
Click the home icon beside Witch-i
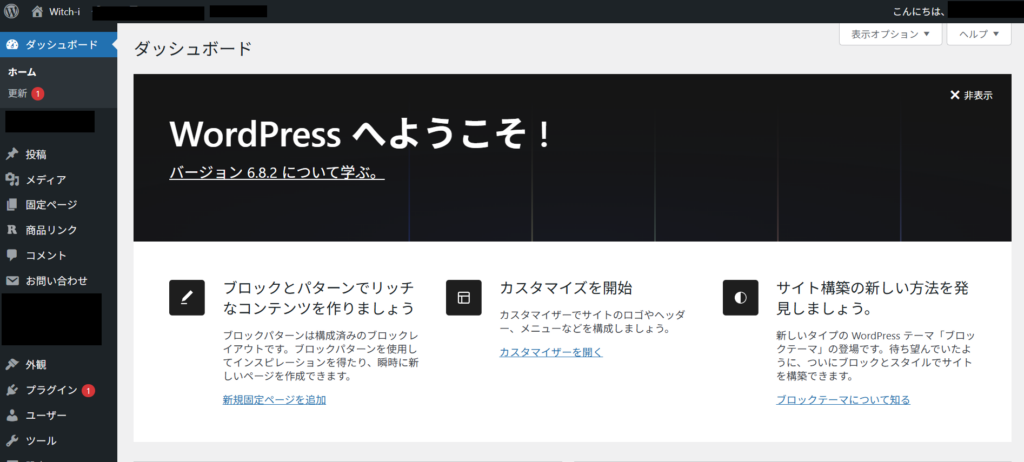pyautogui.click(x=37, y=11)
